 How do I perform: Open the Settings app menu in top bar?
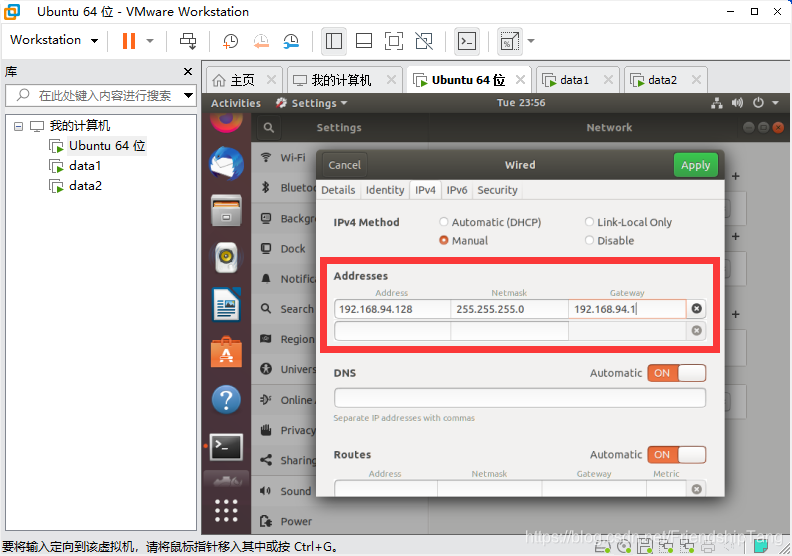point(312,103)
